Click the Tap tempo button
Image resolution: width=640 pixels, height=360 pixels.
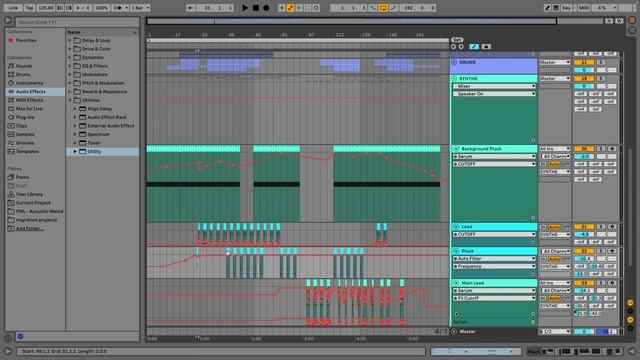(x=29, y=8)
